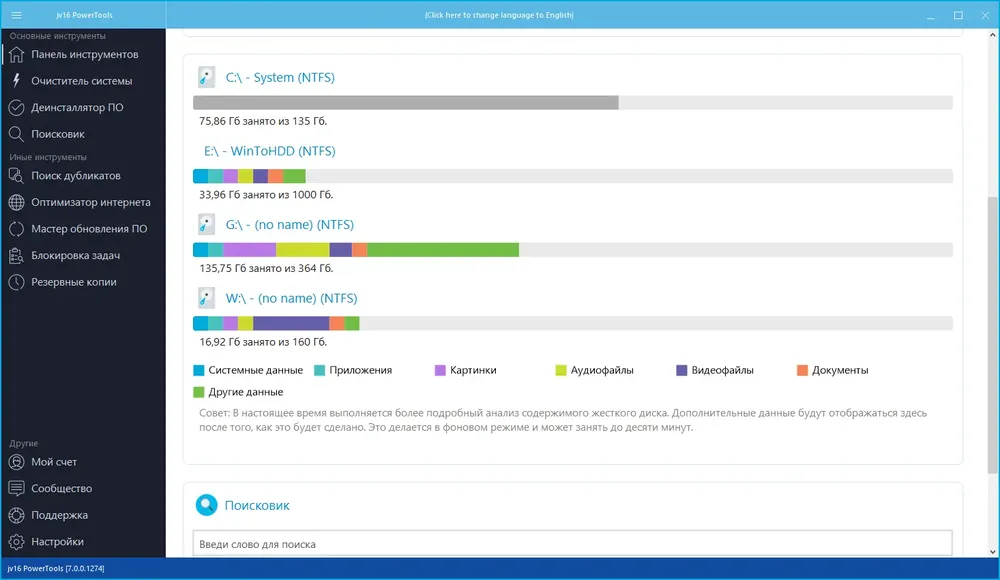Focus the Введи слово для поиска field
This screenshot has height=580, width=1000.
573,544
